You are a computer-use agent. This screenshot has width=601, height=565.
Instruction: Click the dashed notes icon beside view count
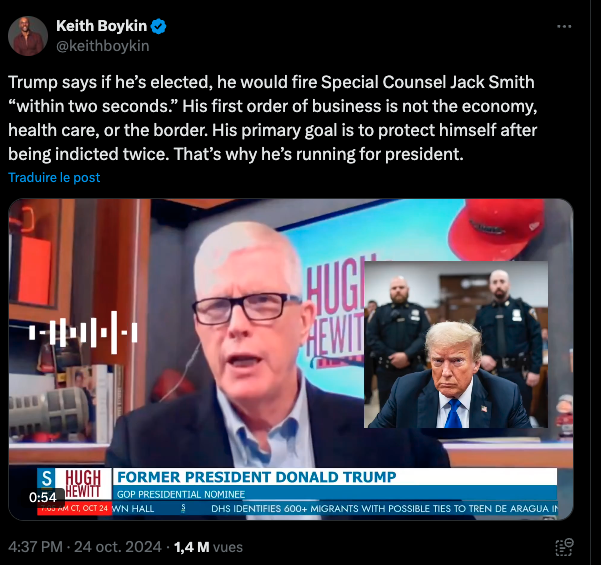point(564,547)
